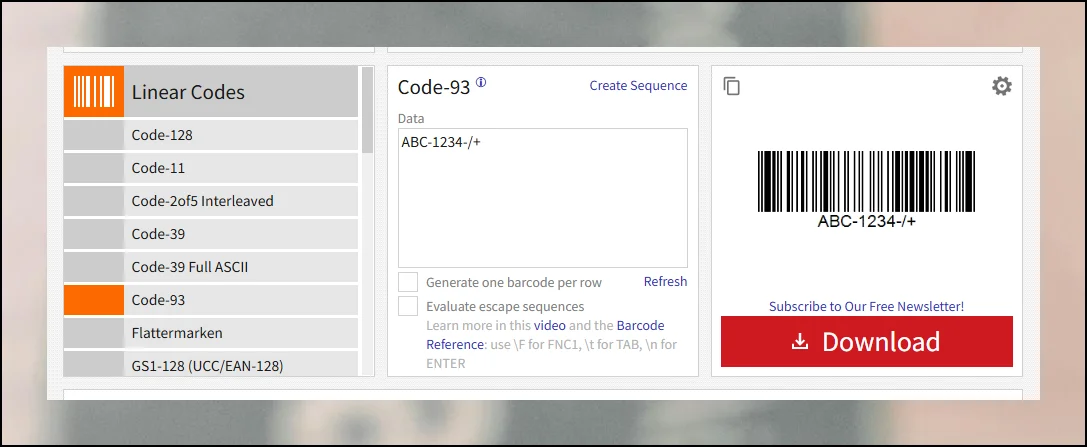Enable Generate one barcode per row
This screenshot has width=1087, height=447.
tap(408, 282)
